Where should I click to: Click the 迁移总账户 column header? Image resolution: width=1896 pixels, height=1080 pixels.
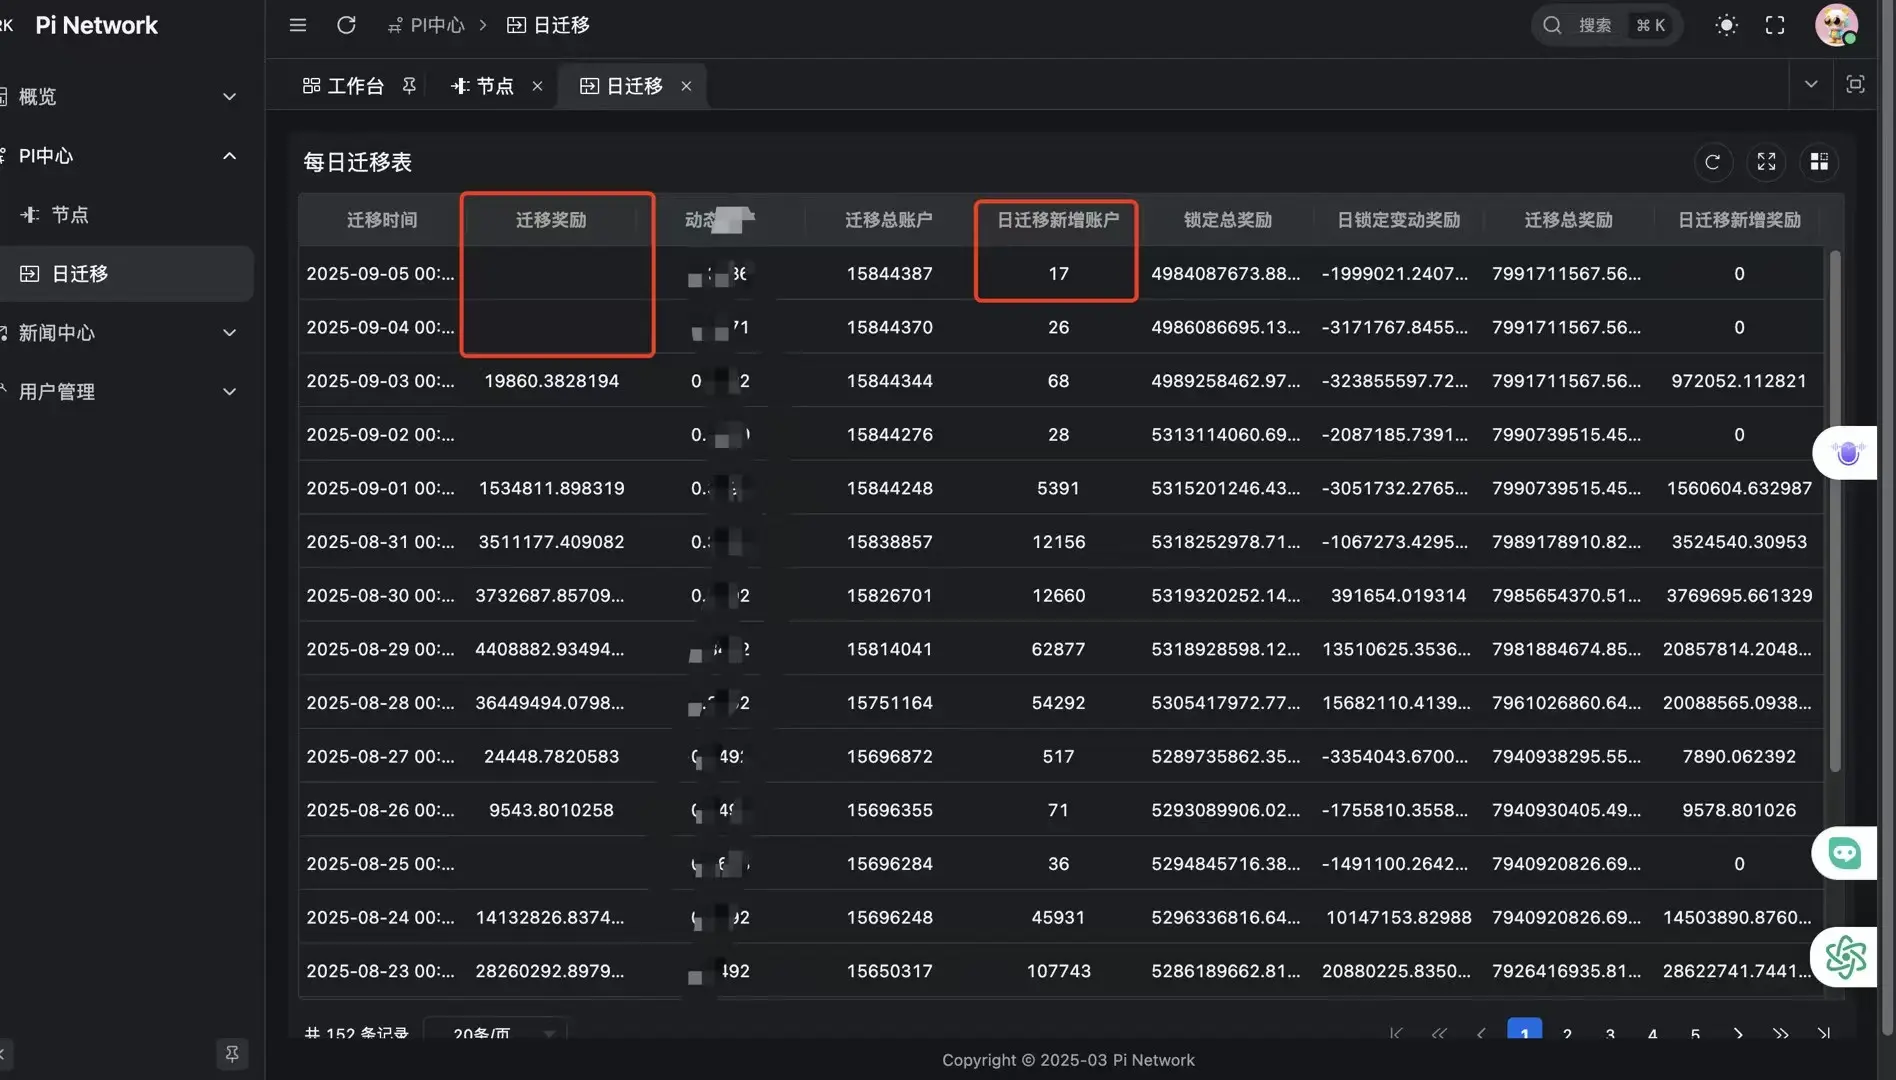click(888, 220)
